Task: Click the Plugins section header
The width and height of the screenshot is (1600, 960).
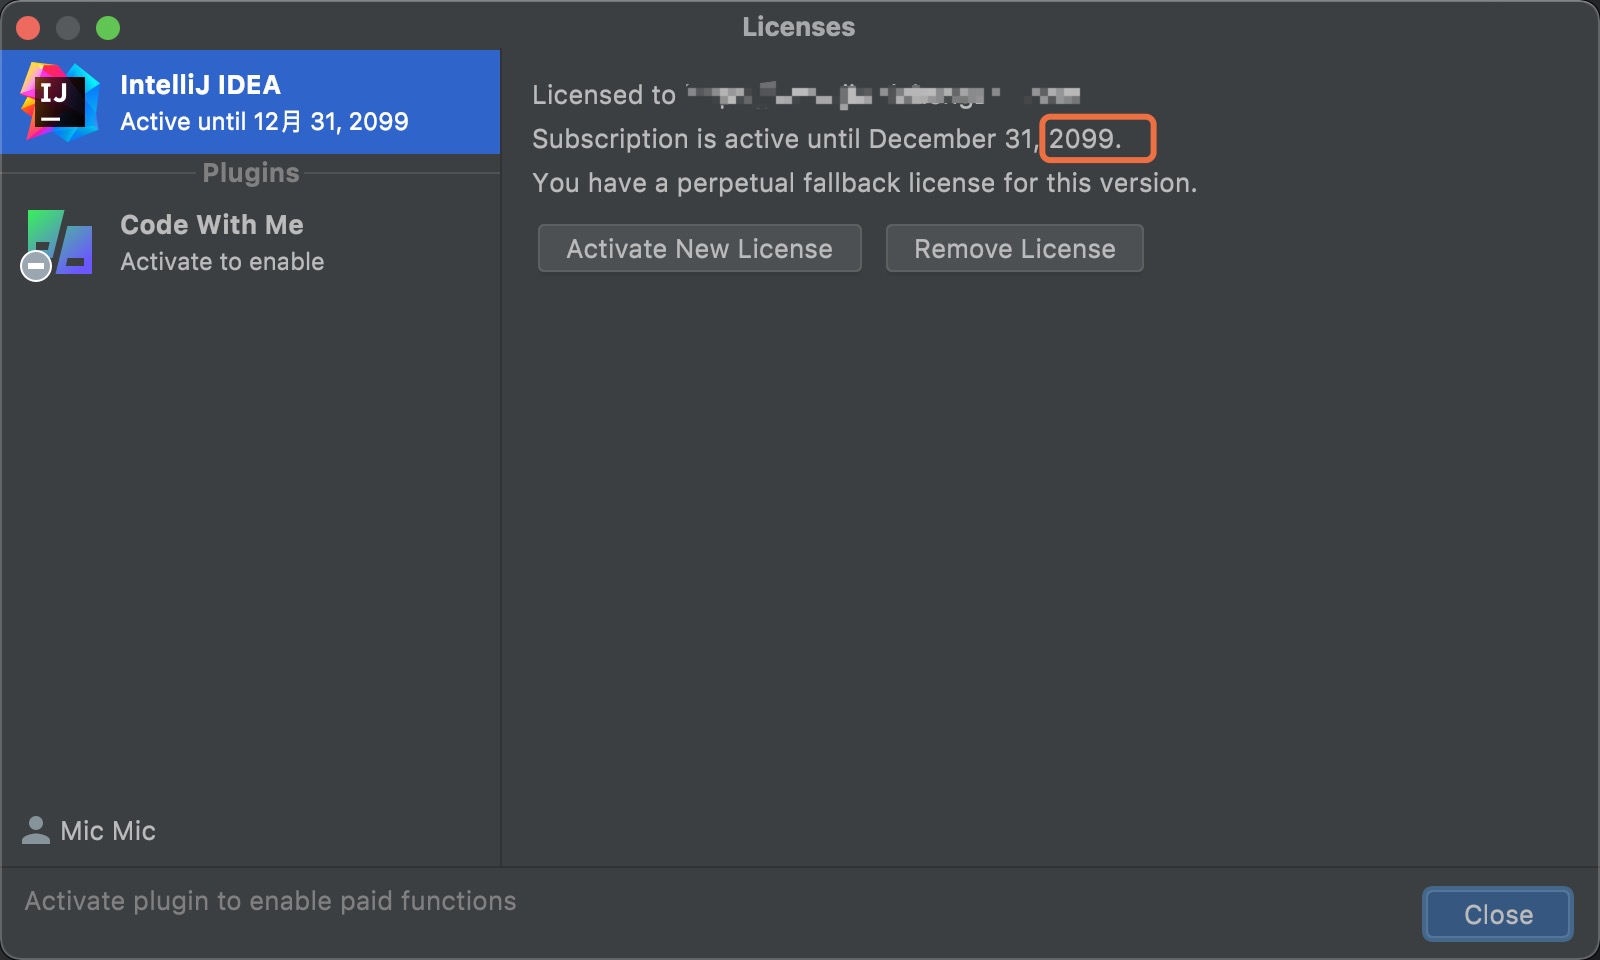Action: click(x=251, y=173)
